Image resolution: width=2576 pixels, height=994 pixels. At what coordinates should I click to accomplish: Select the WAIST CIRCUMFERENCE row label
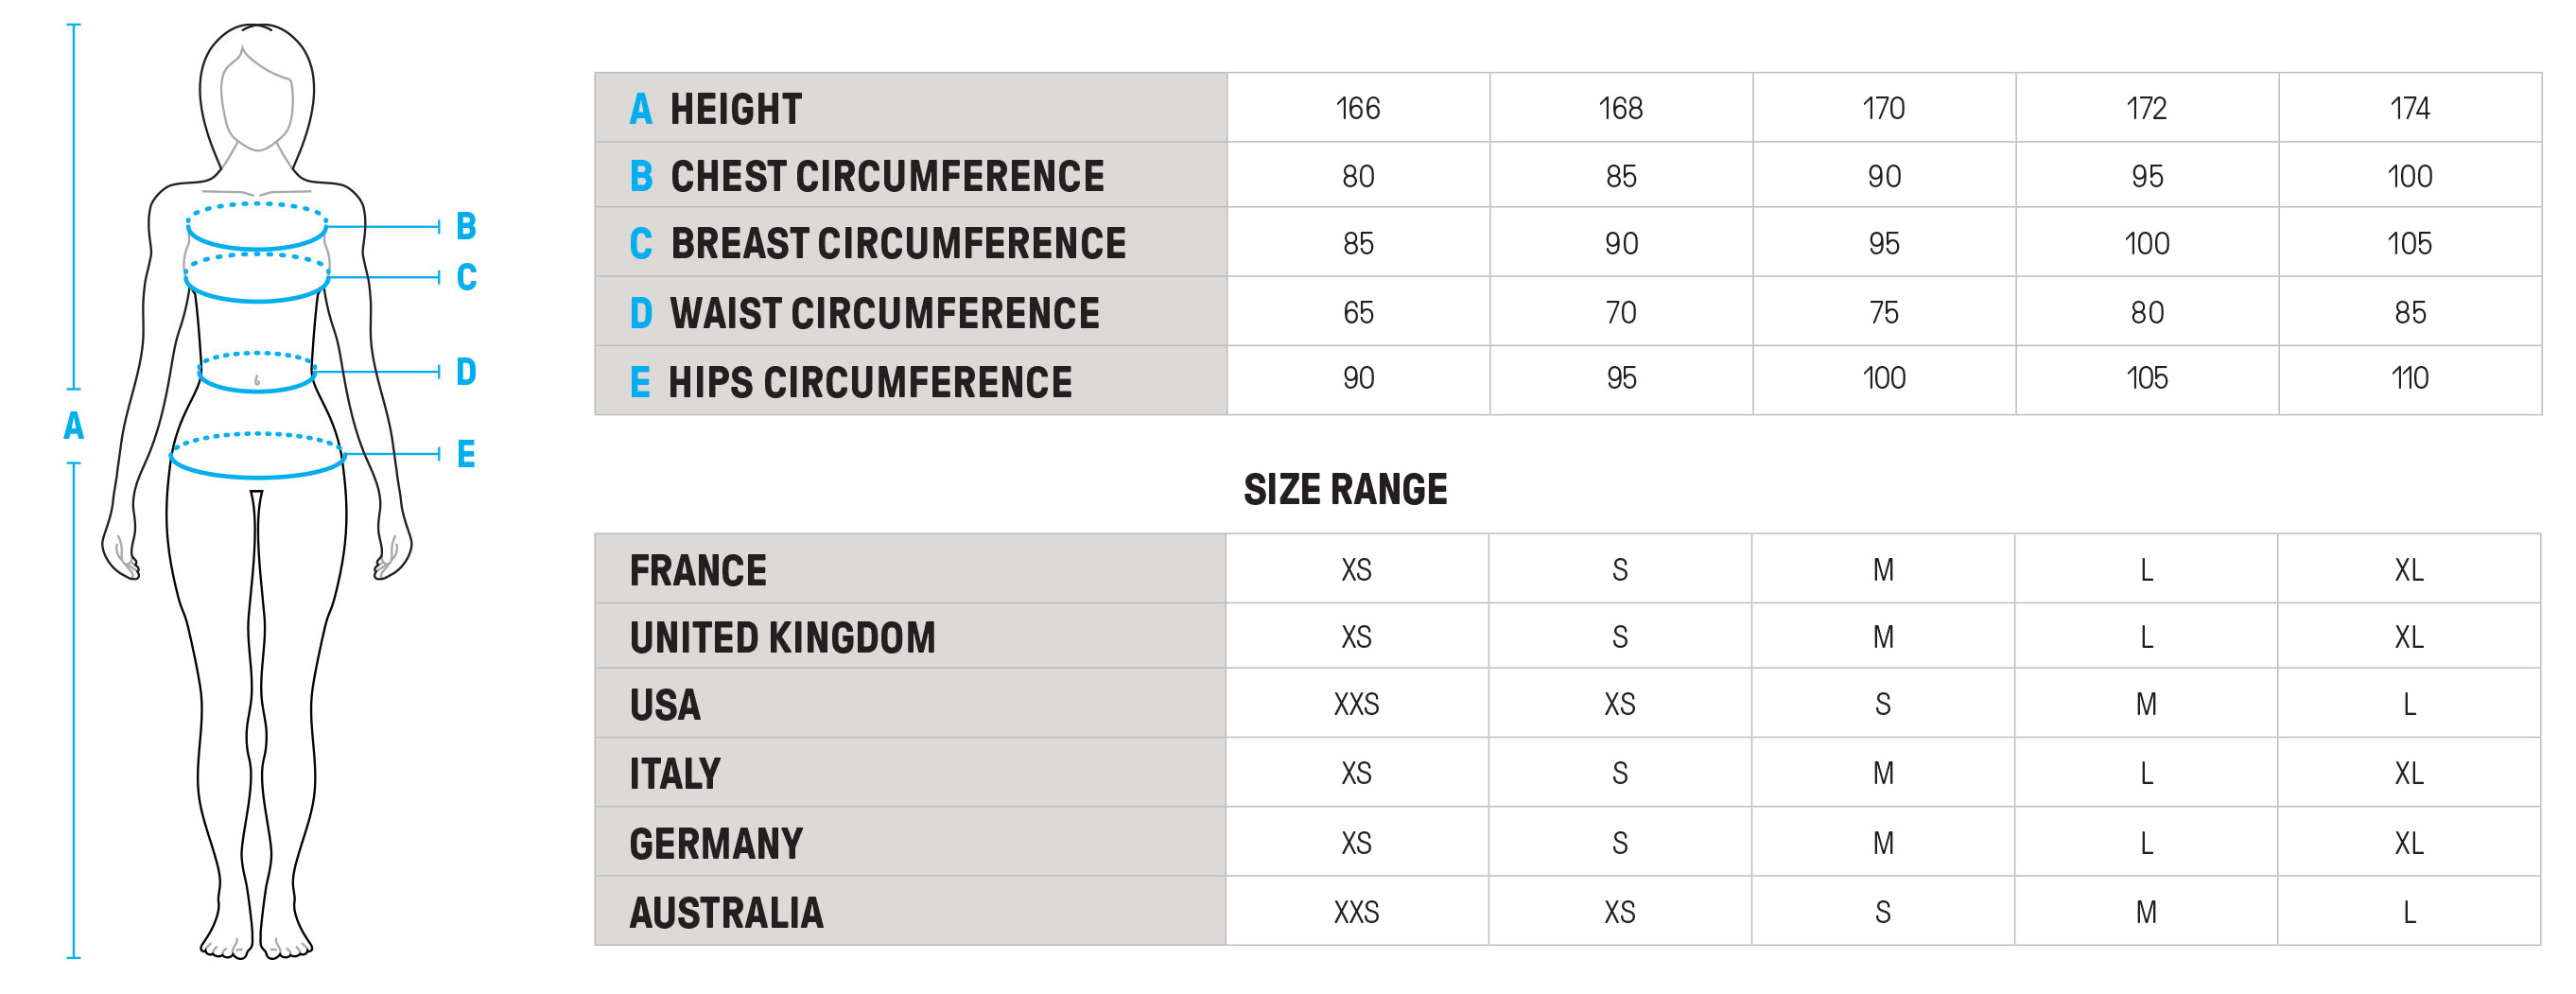pyautogui.click(x=884, y=313)
